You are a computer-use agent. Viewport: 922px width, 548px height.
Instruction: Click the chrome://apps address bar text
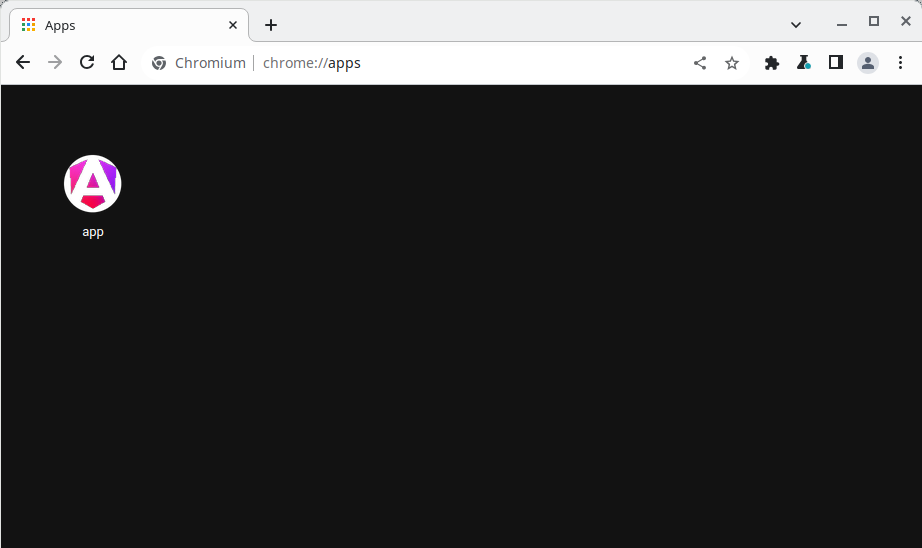[312, 63]
